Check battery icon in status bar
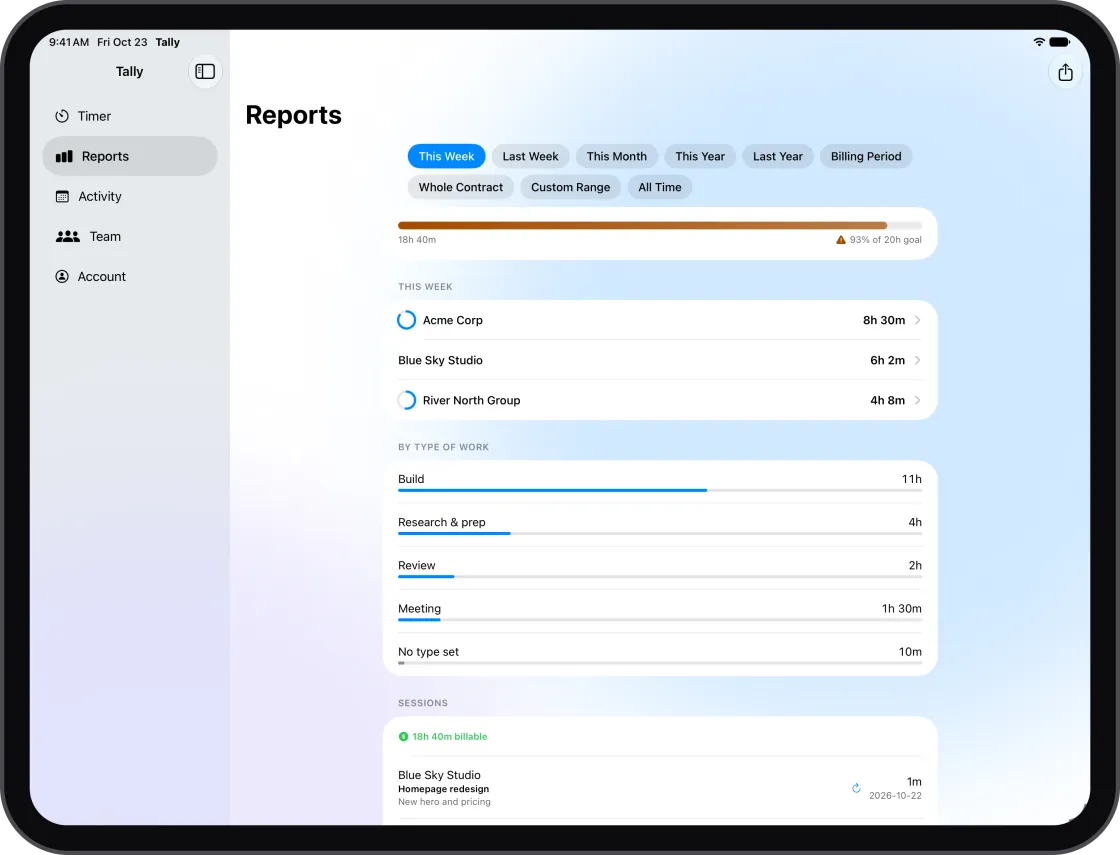This screenshot has height=855, width=1120. point(1059,42)
